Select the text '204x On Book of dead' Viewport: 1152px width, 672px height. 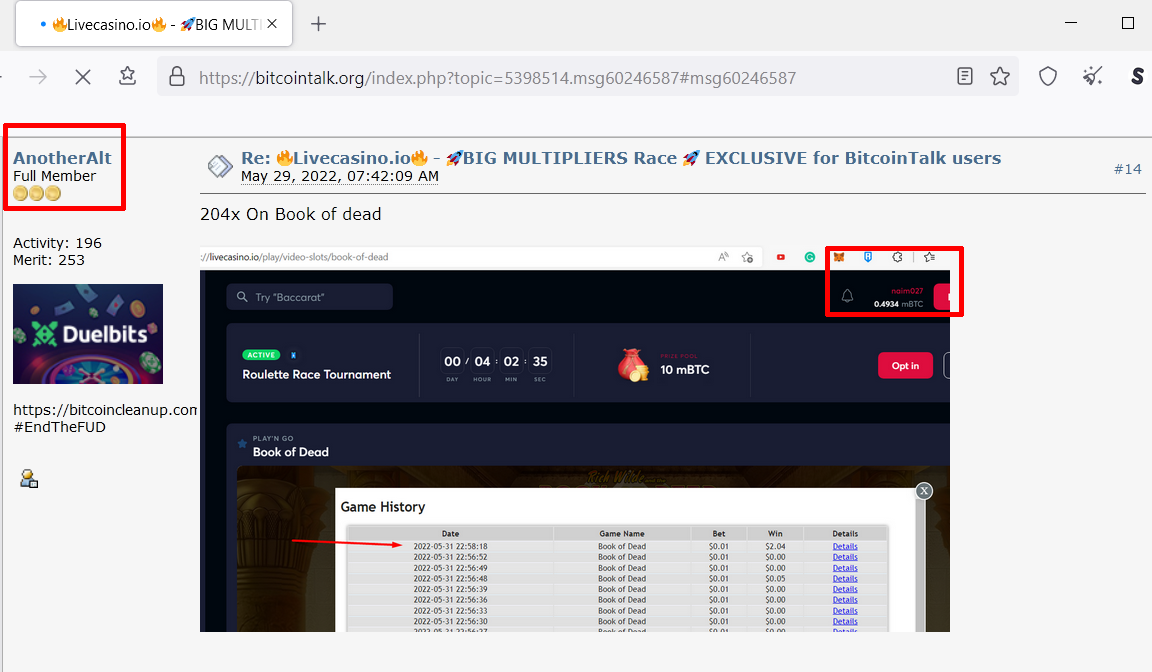click(290, 214)
